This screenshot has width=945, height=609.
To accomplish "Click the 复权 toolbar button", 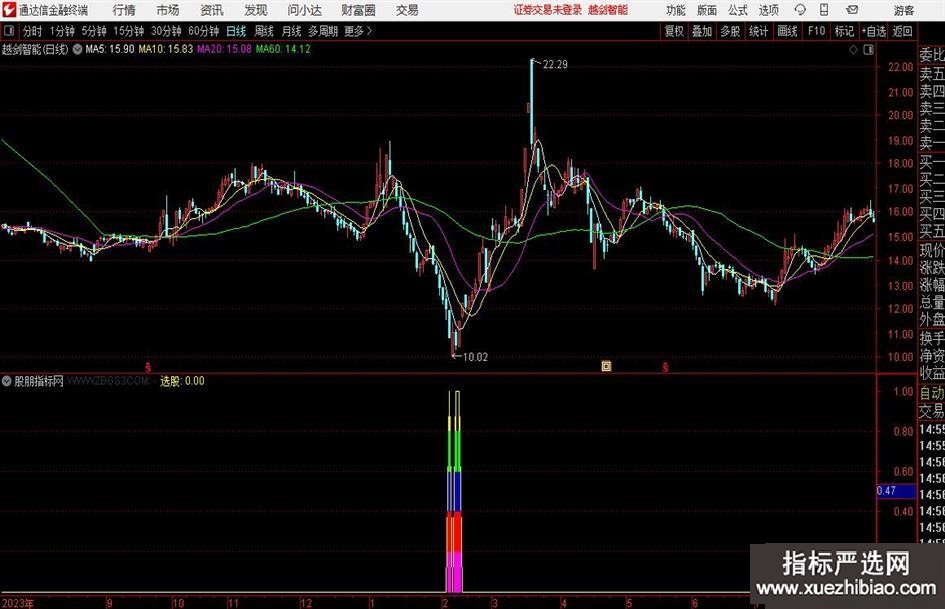I will [x=674, y=31].
